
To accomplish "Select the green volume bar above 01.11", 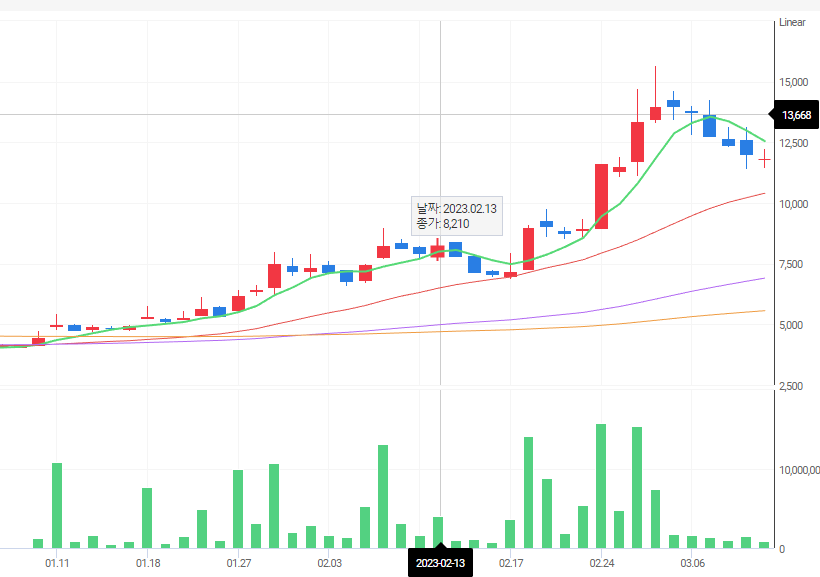I will pos(57,505).
